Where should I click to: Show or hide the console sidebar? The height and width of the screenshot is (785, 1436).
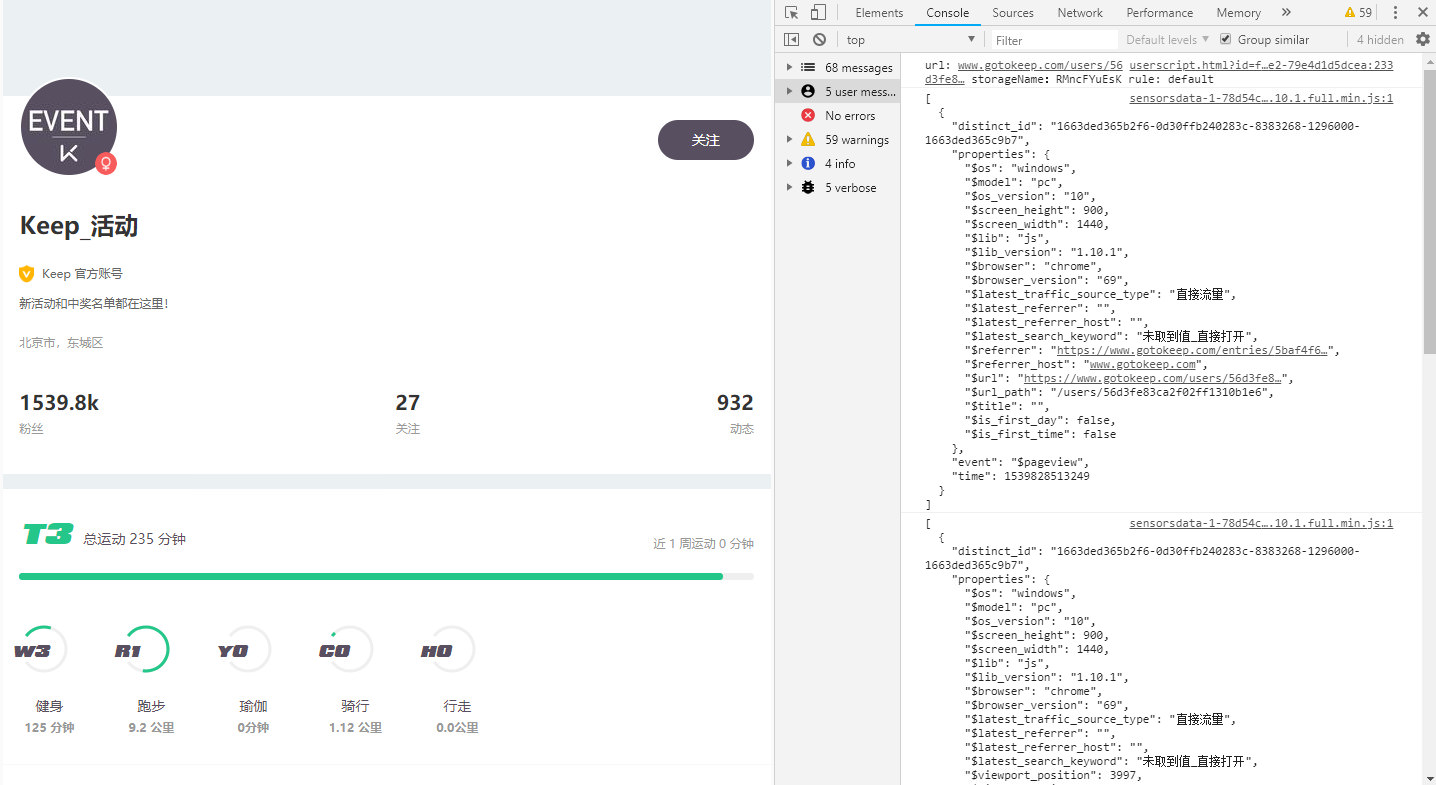[x=792, y=40]
